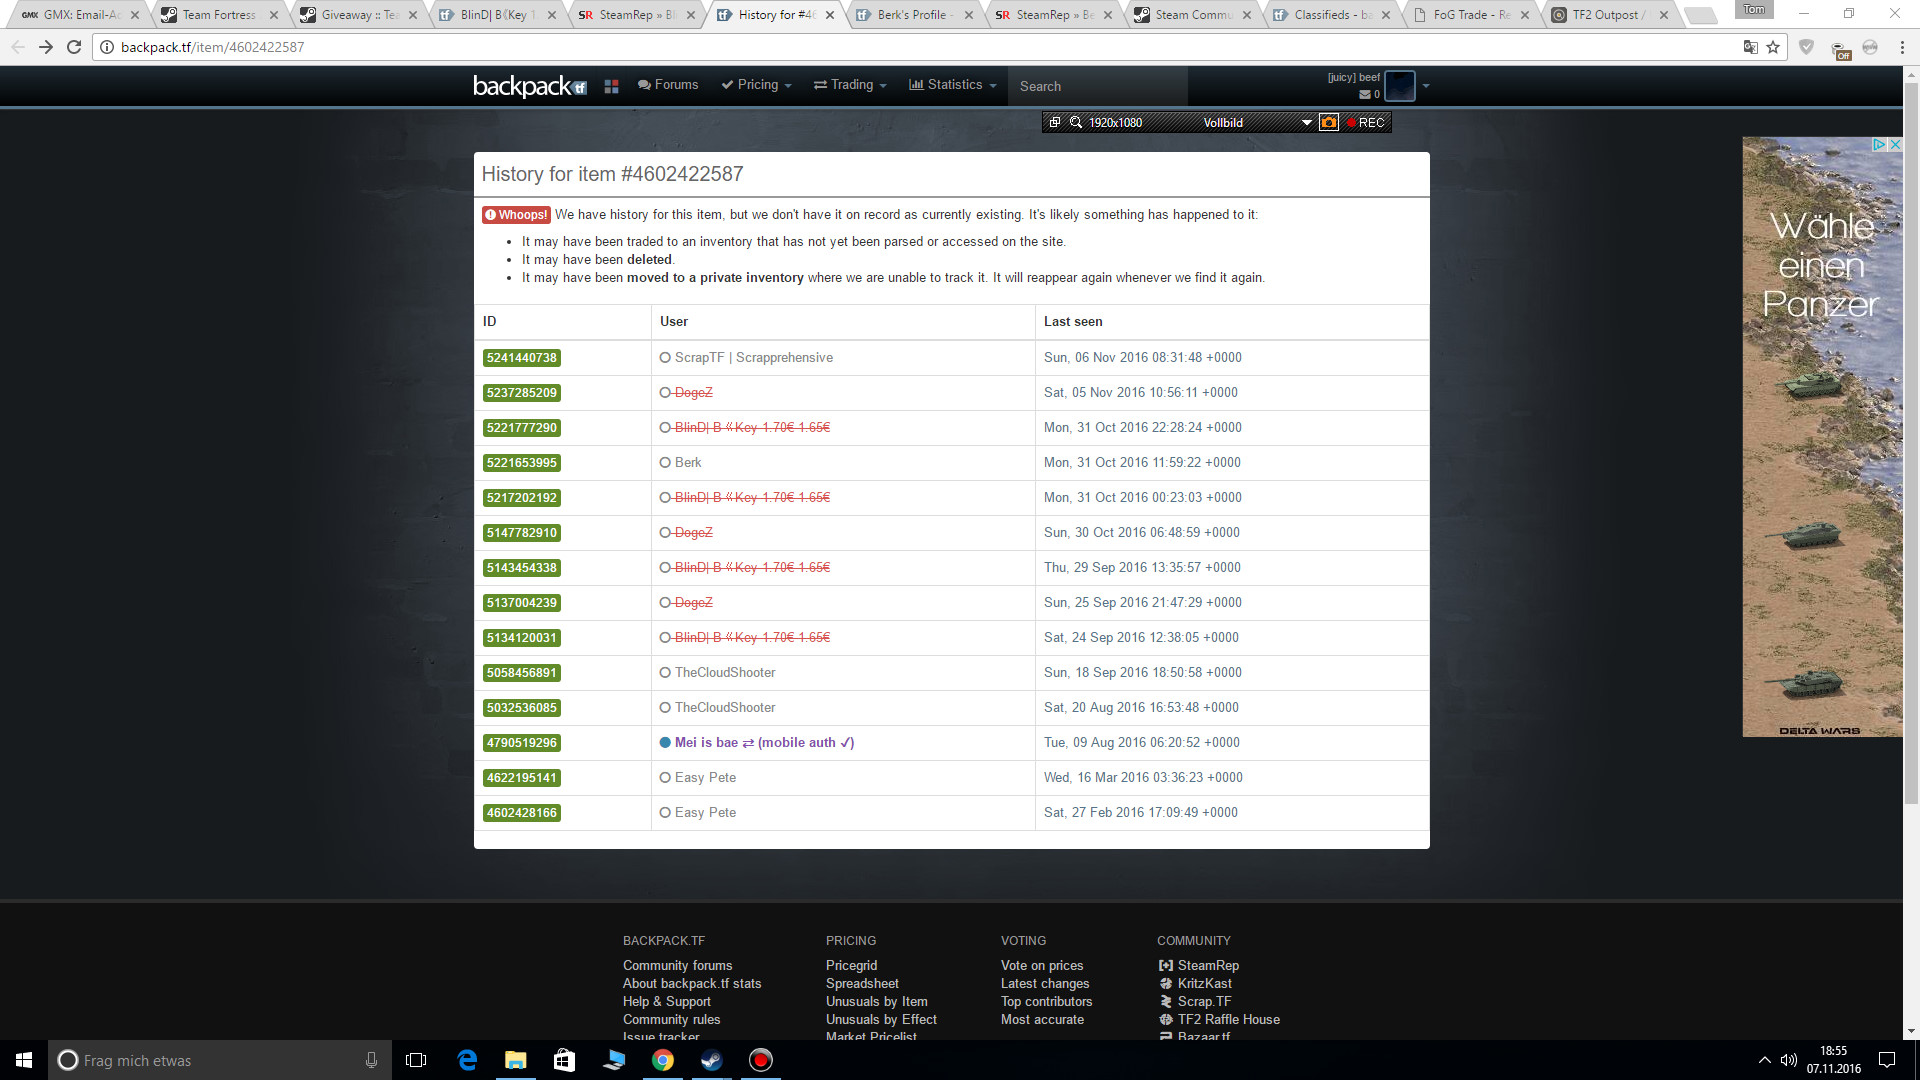Click the recorder screenshot camera icon

[1328, 122]
